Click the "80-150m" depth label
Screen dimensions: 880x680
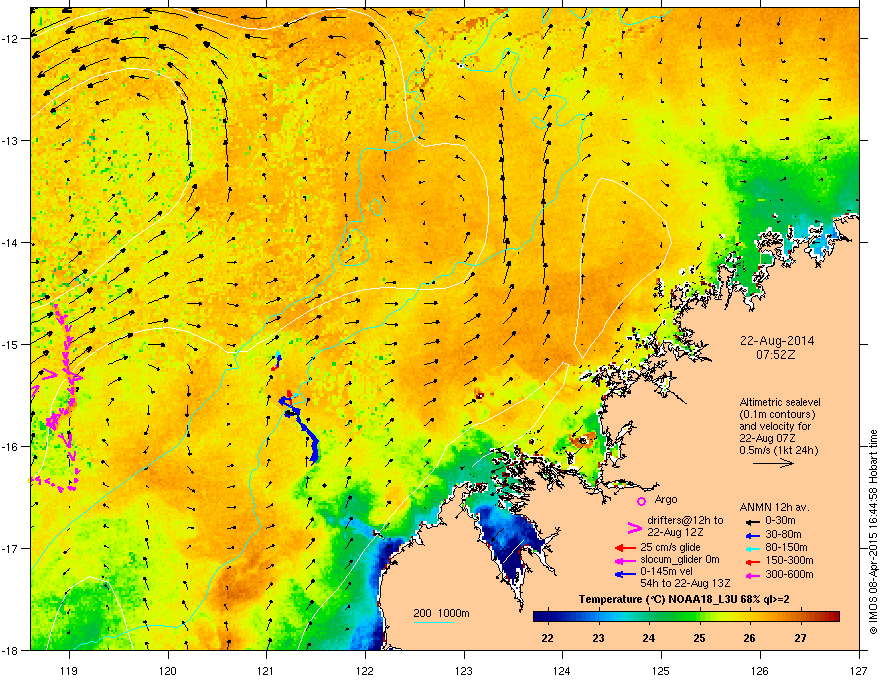[786, 547]
